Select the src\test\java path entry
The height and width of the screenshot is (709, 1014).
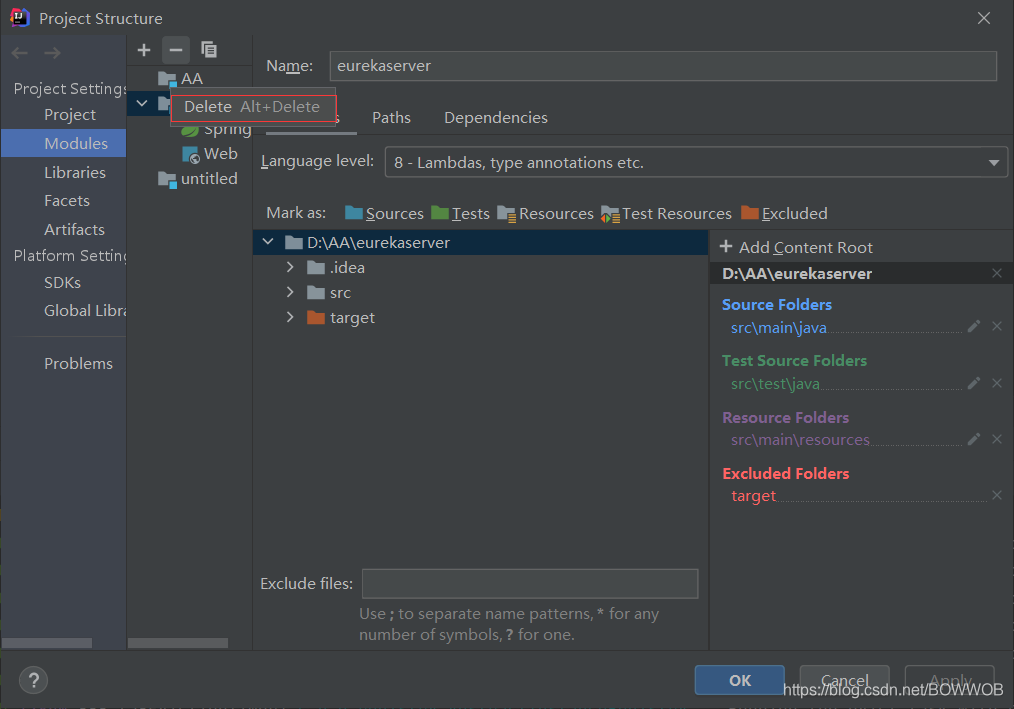pos(775,384)
